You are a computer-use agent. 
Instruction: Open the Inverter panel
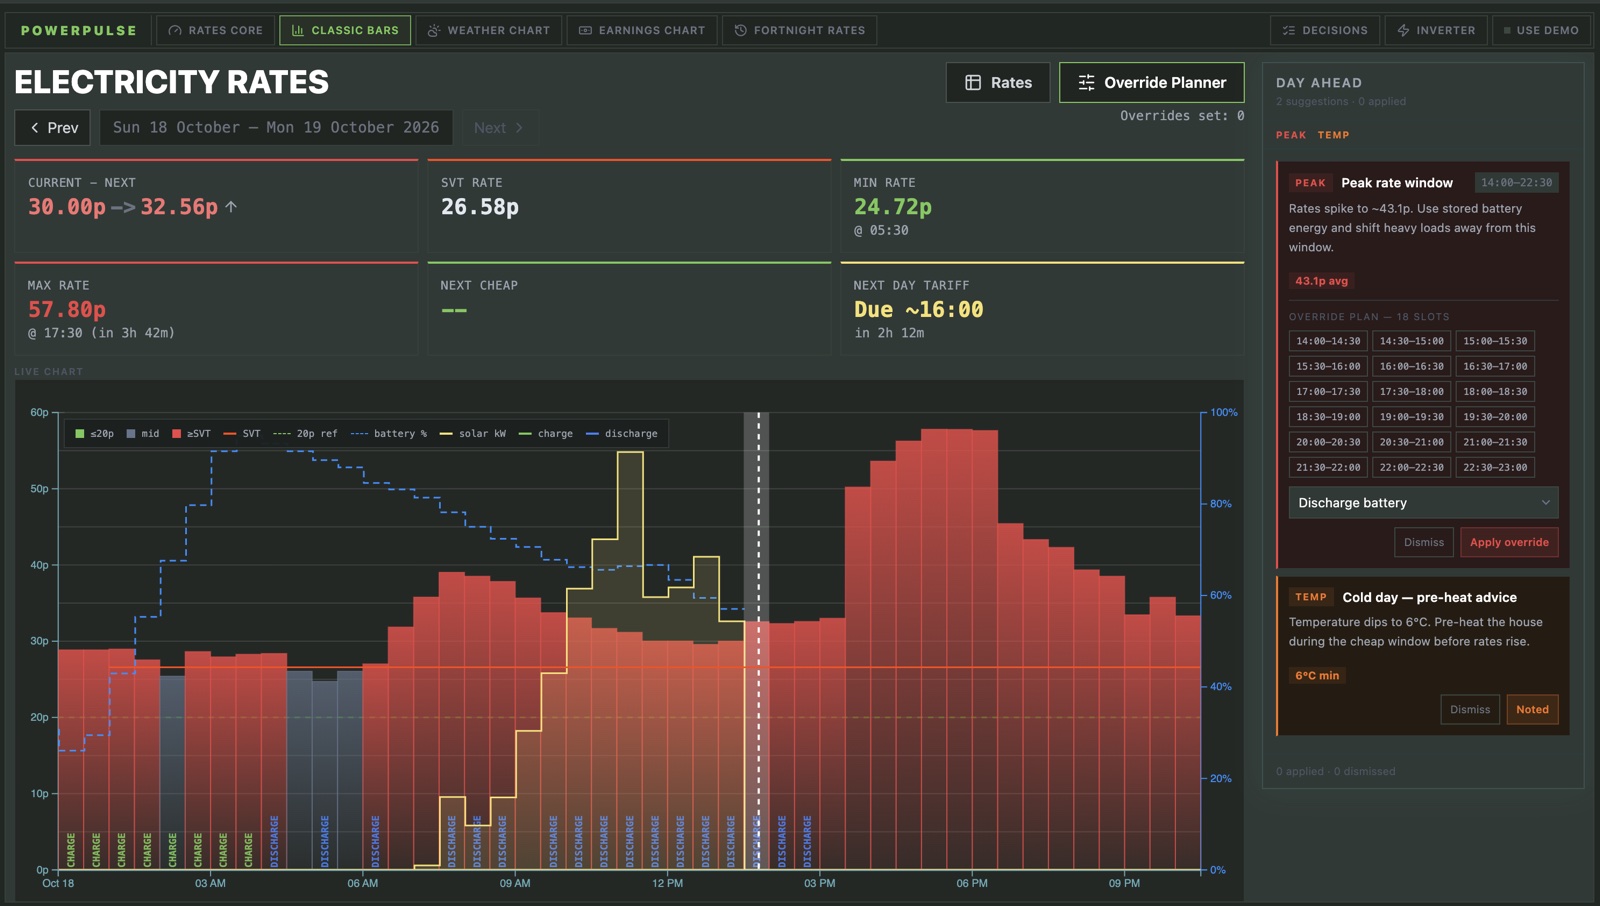[1436, 30]
